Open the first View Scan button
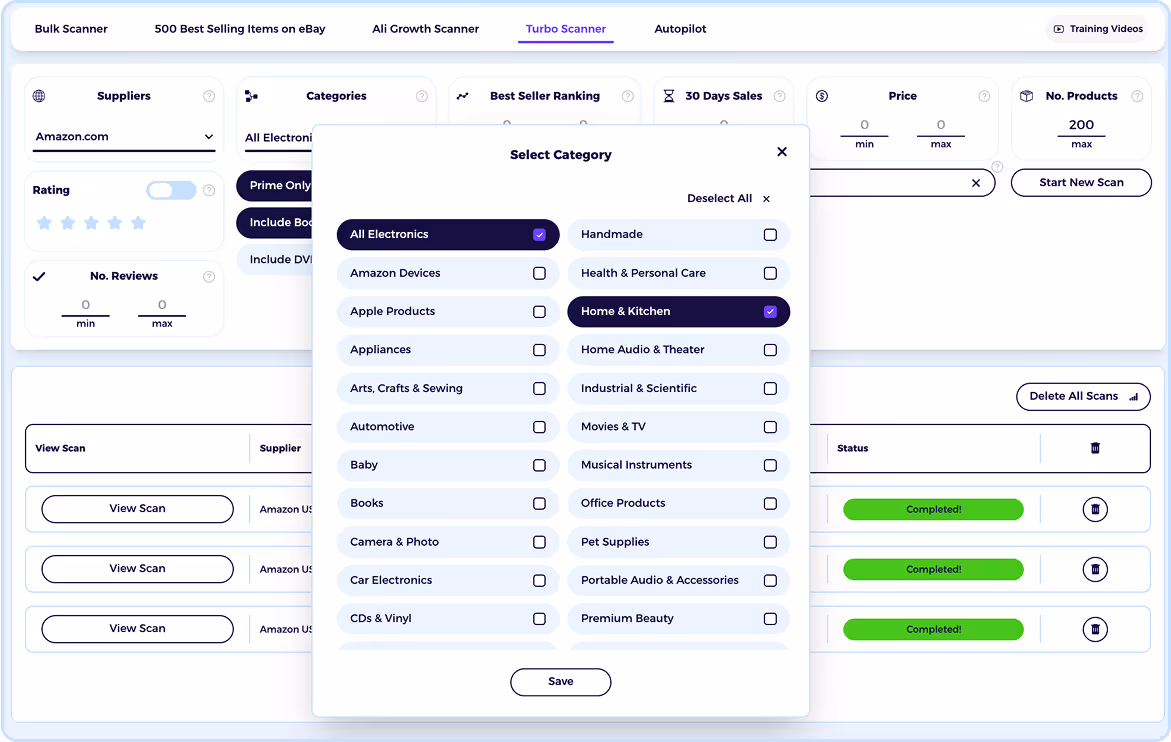The height and width of the screenshot is (742, 1171). 137,509
